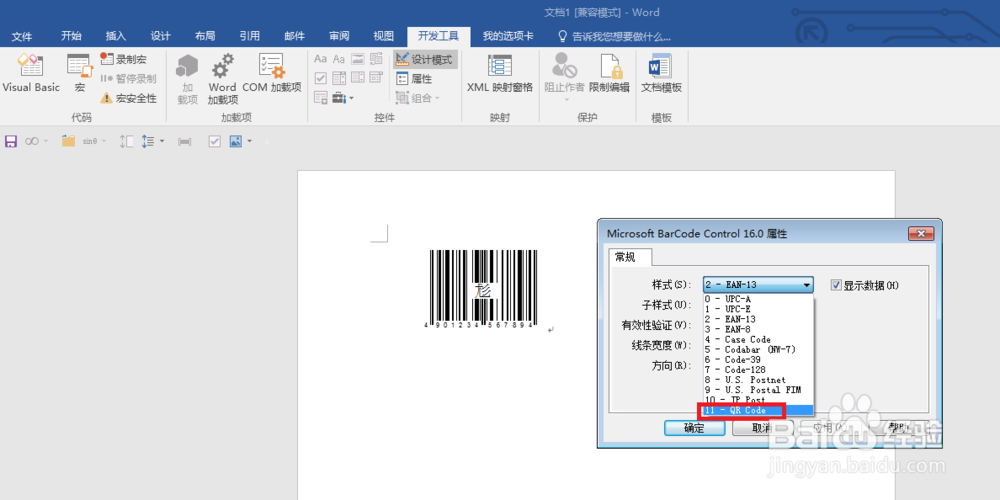Open control 属性 properties
Viewport: 1000px width, 500px height.
tap(414, 78)
